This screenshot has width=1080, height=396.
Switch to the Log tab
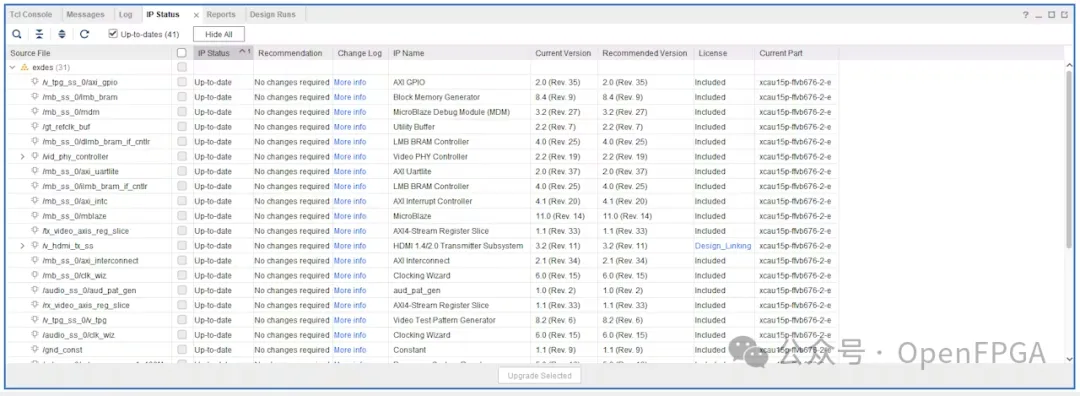(x=125, y=14)
